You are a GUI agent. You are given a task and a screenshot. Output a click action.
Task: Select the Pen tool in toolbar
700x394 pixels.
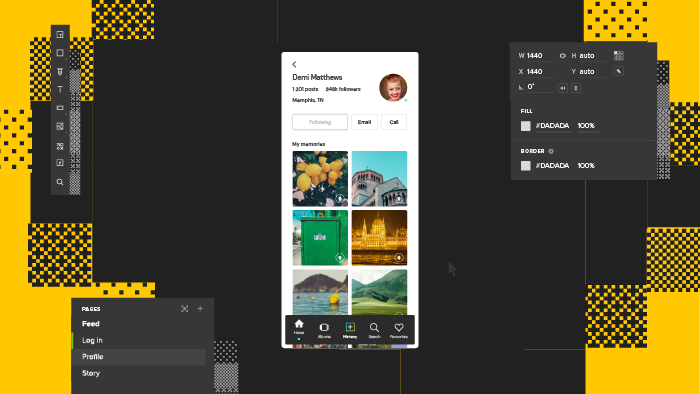click(60, 71)
